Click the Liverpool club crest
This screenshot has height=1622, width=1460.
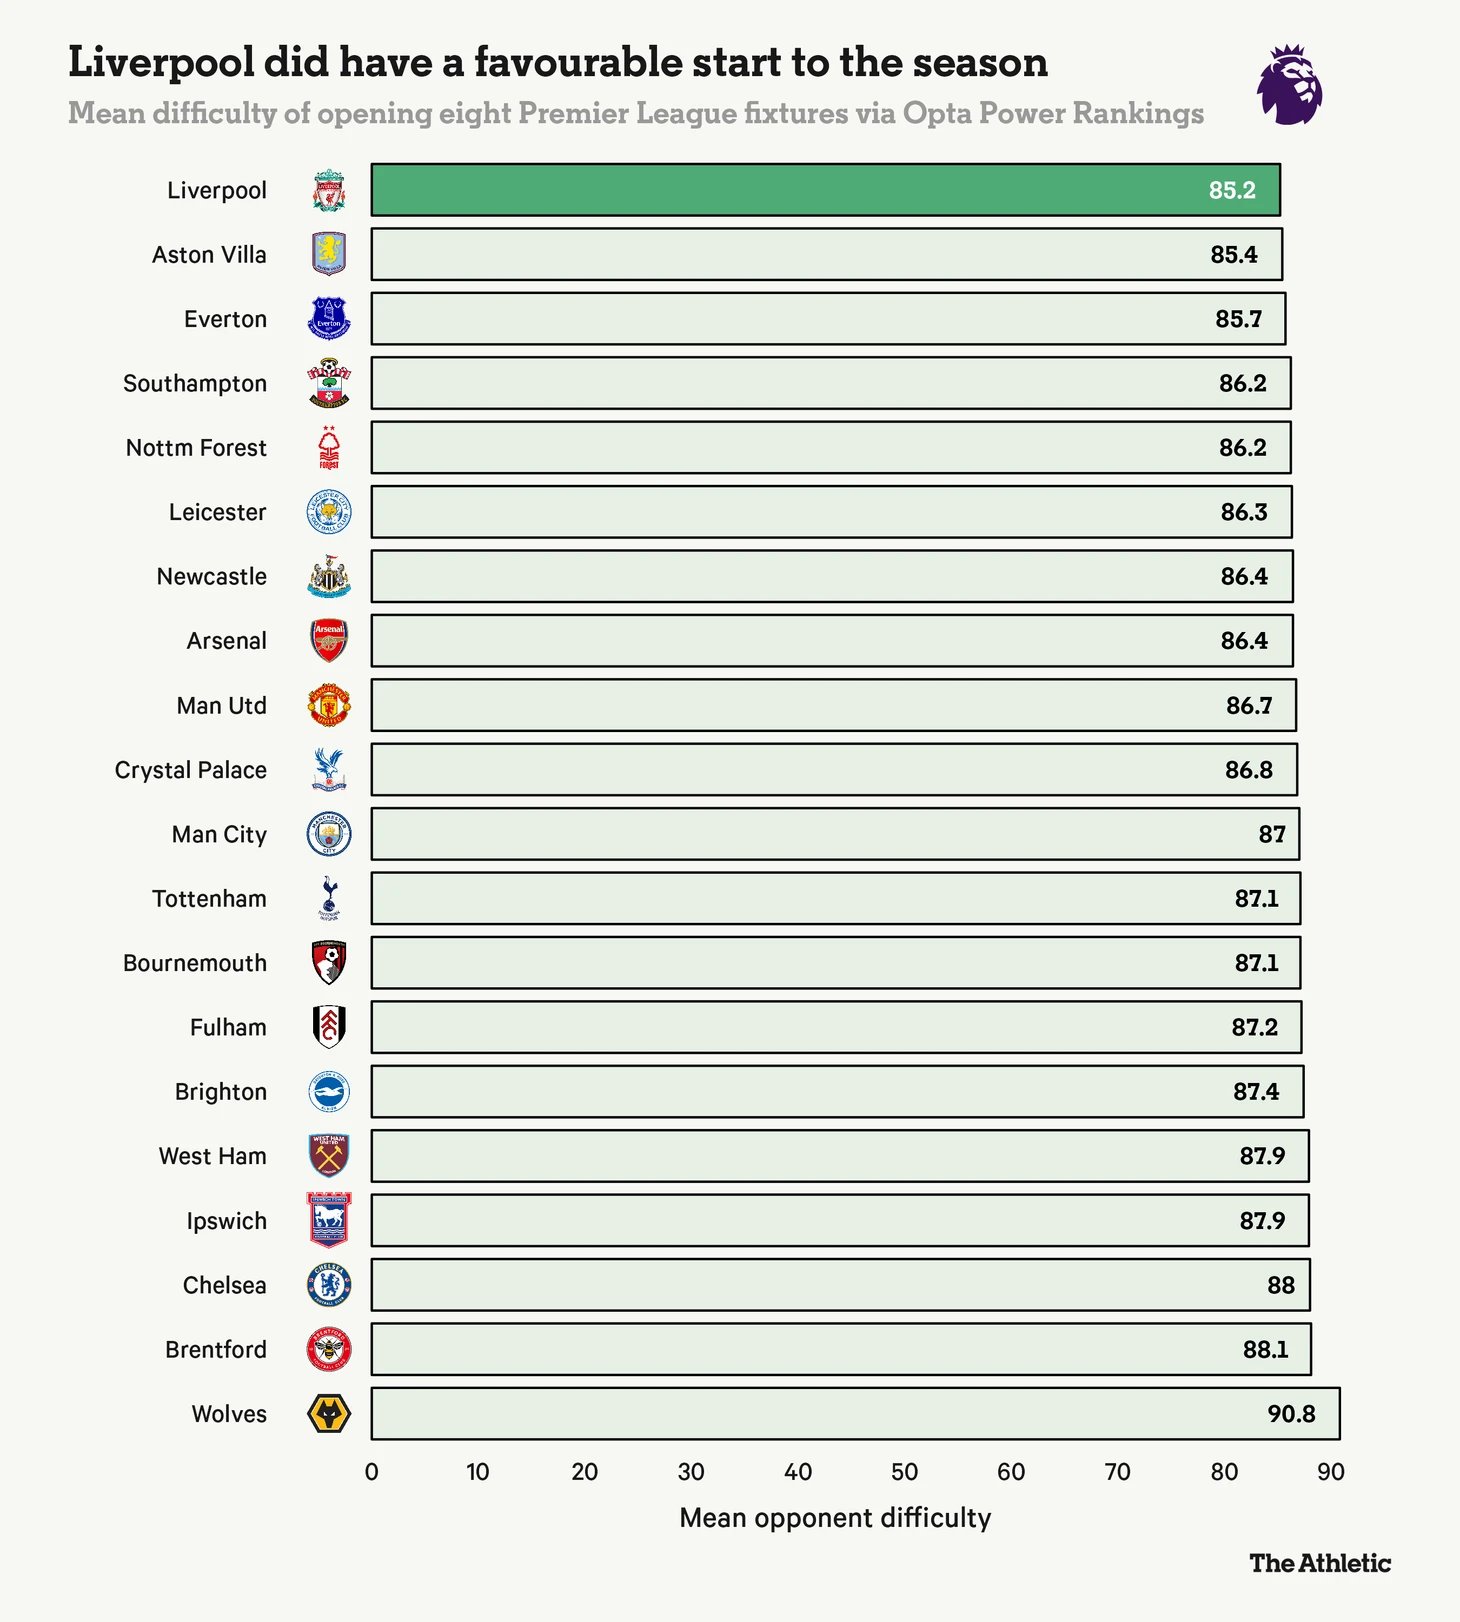[x=329, y=191]
